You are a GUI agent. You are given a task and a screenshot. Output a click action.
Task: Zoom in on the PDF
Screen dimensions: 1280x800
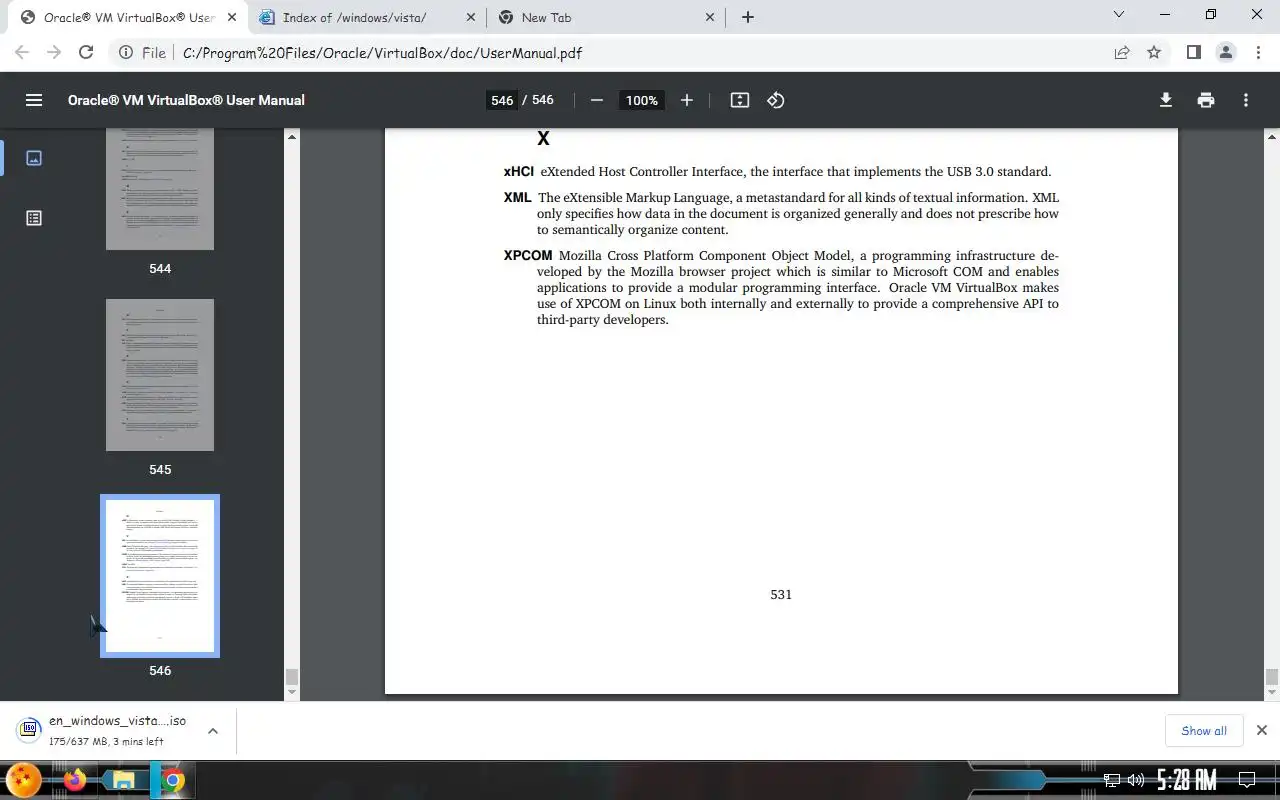tap(687, 100)
